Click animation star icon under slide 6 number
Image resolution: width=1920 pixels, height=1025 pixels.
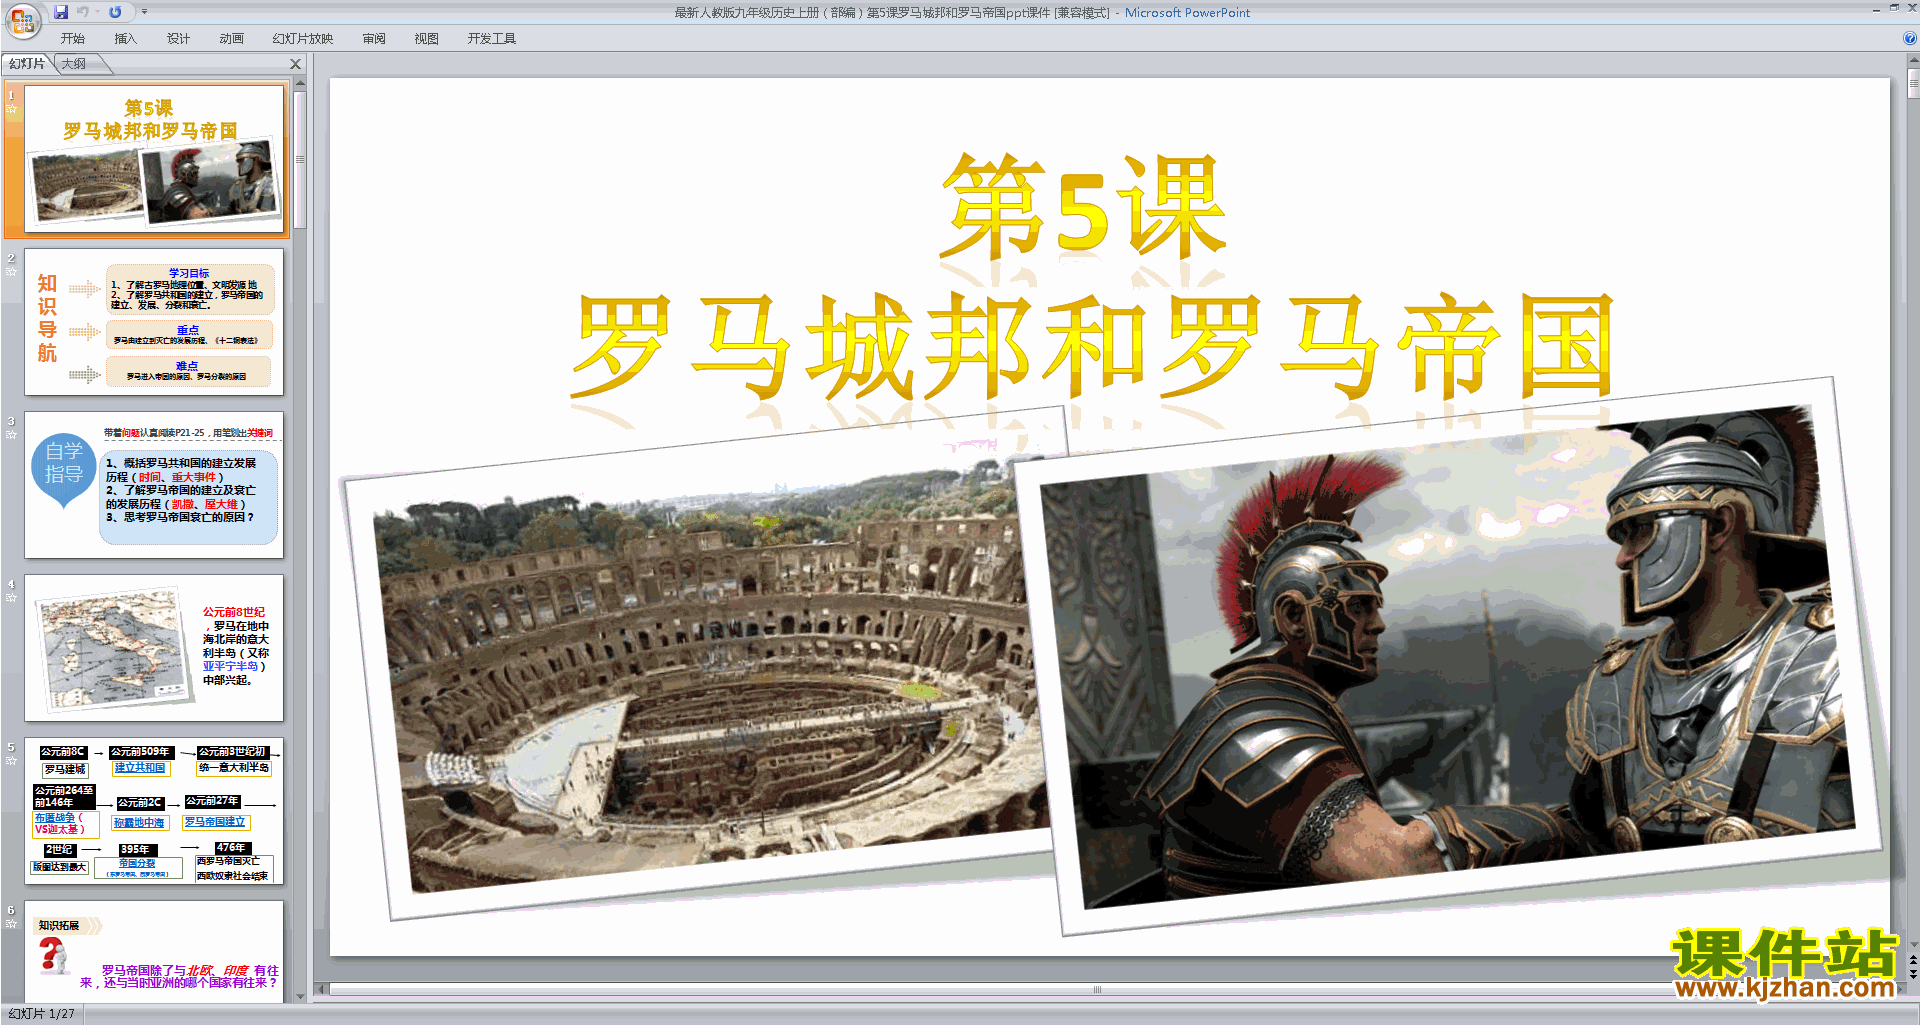(12, 924)
